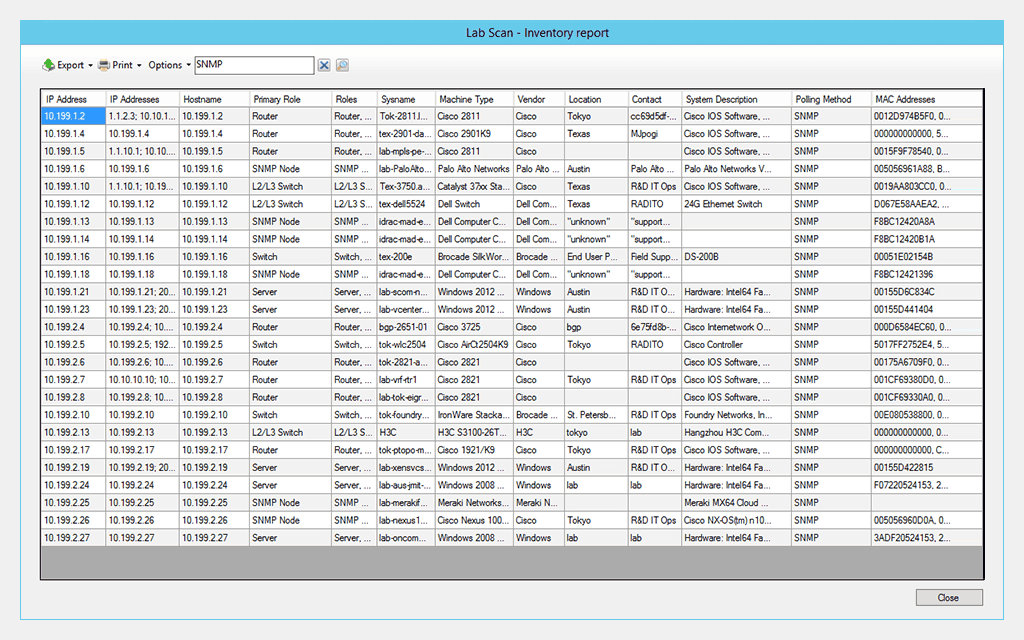Screen dimensions: 1024x640
Task: Click the Meraki MX64 Cloud description cell
Action: click(737, 504)
